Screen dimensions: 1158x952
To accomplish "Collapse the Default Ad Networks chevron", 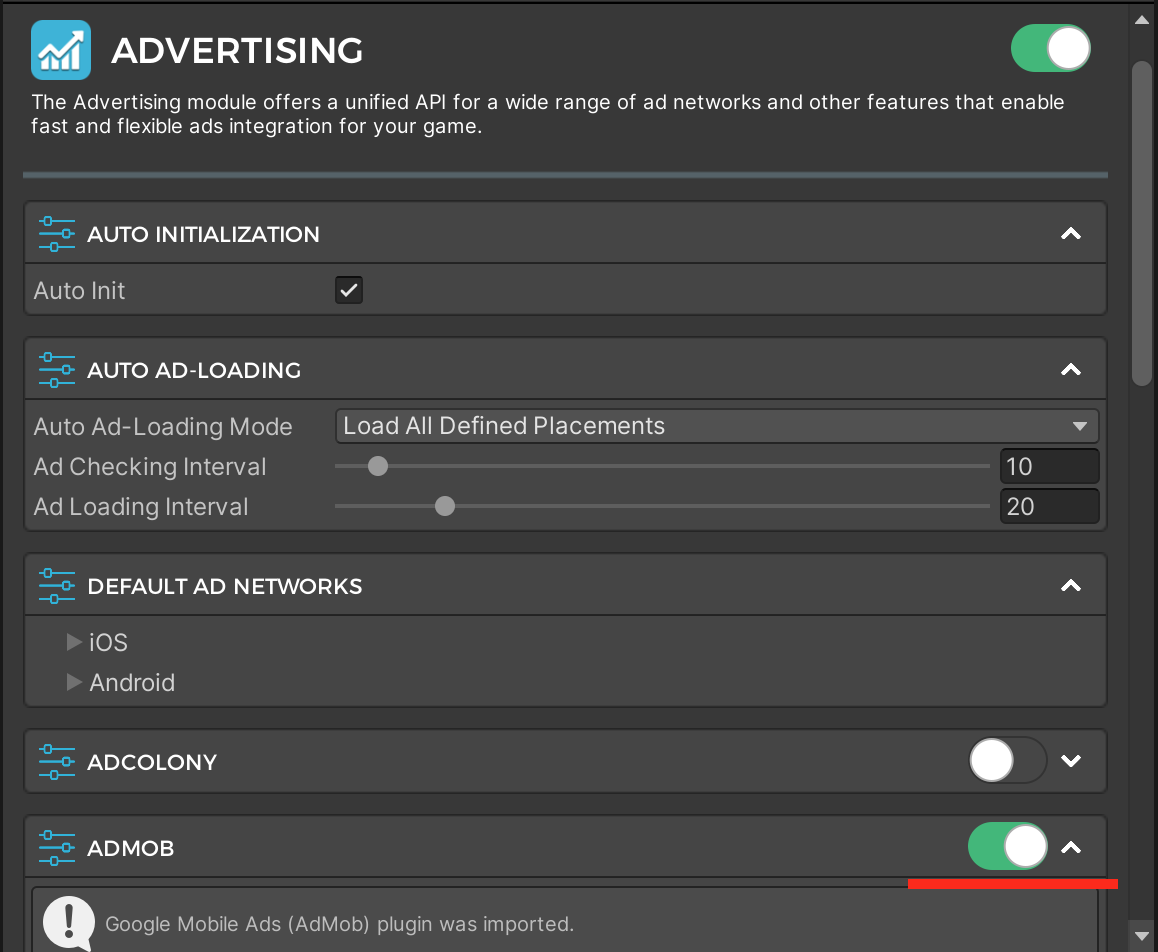I will pos(1071,586).
